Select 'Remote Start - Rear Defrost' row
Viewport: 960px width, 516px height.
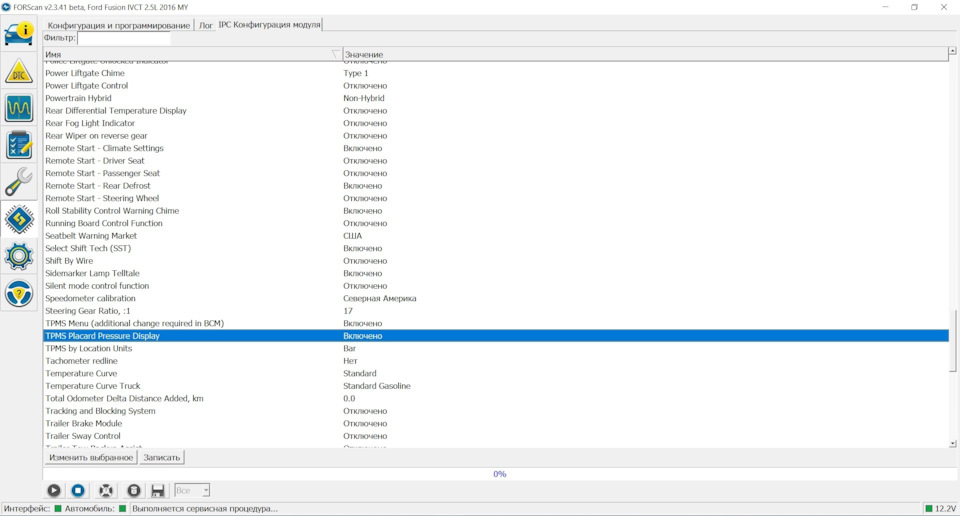[496, 185]
